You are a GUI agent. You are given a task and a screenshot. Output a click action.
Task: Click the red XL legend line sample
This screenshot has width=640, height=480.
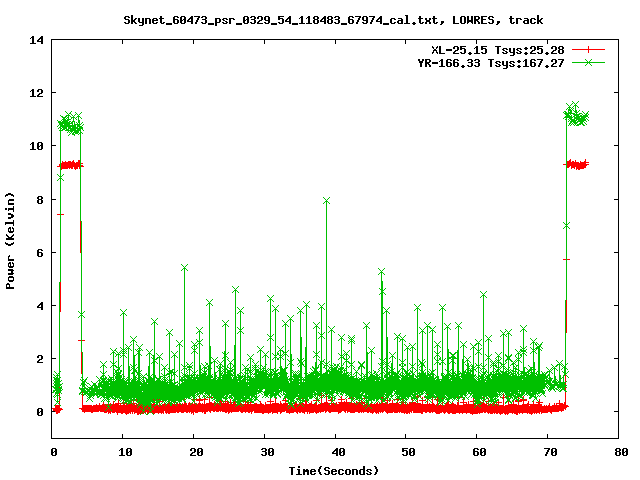(588, 50)
